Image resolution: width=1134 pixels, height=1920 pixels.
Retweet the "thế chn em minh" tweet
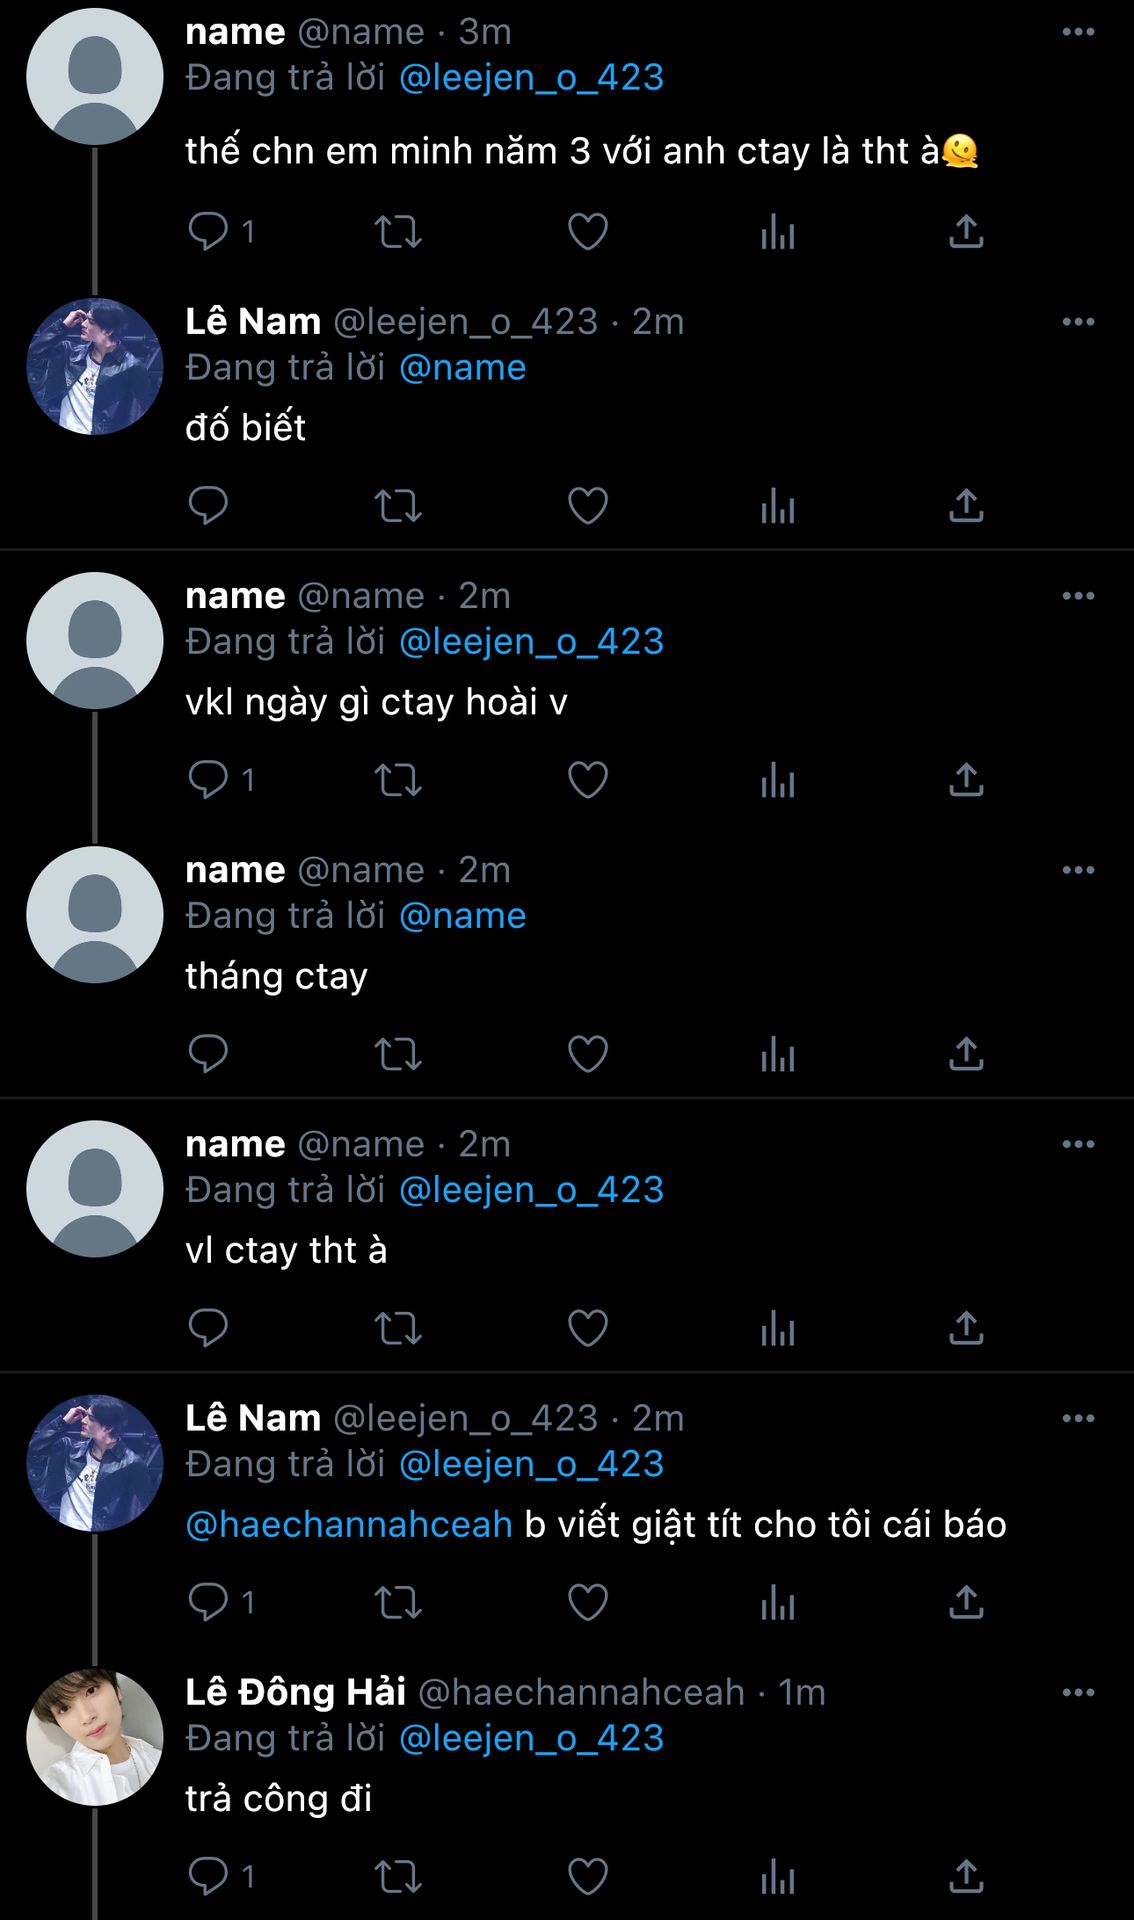[x=397, y=232]
